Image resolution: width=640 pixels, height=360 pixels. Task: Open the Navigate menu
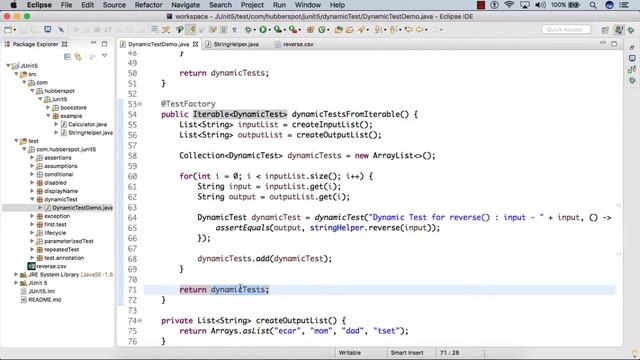click(x=185, y=5)
